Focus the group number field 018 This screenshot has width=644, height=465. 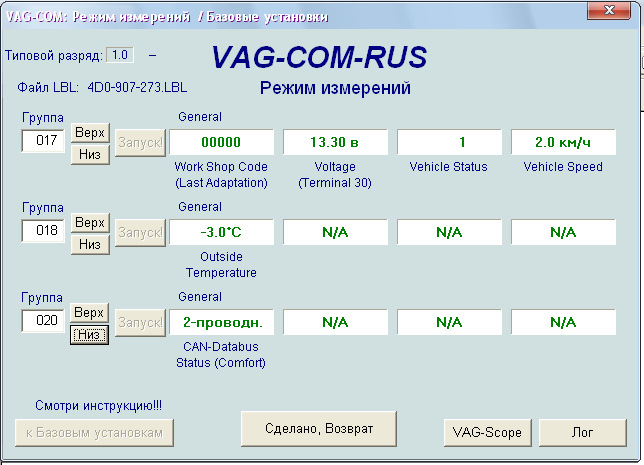43,230
